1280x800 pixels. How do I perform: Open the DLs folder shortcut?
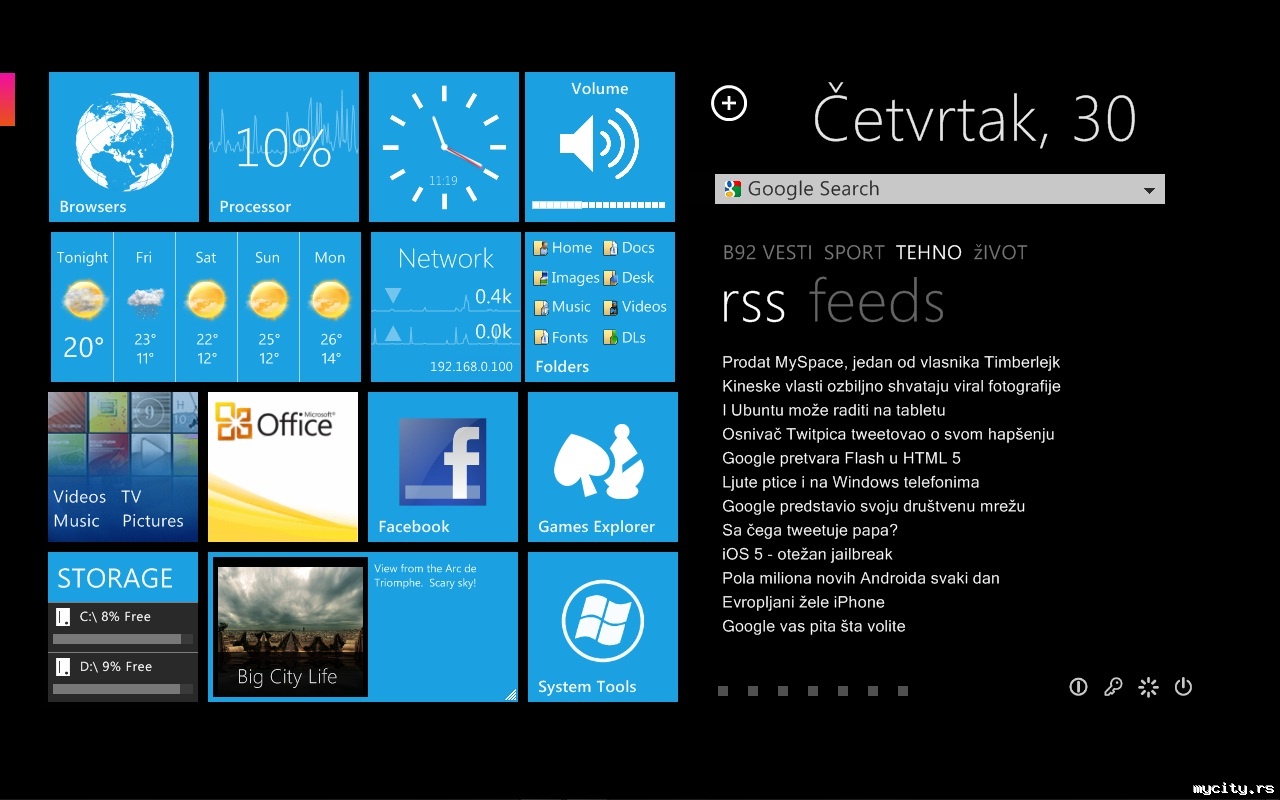coord(626,338)
